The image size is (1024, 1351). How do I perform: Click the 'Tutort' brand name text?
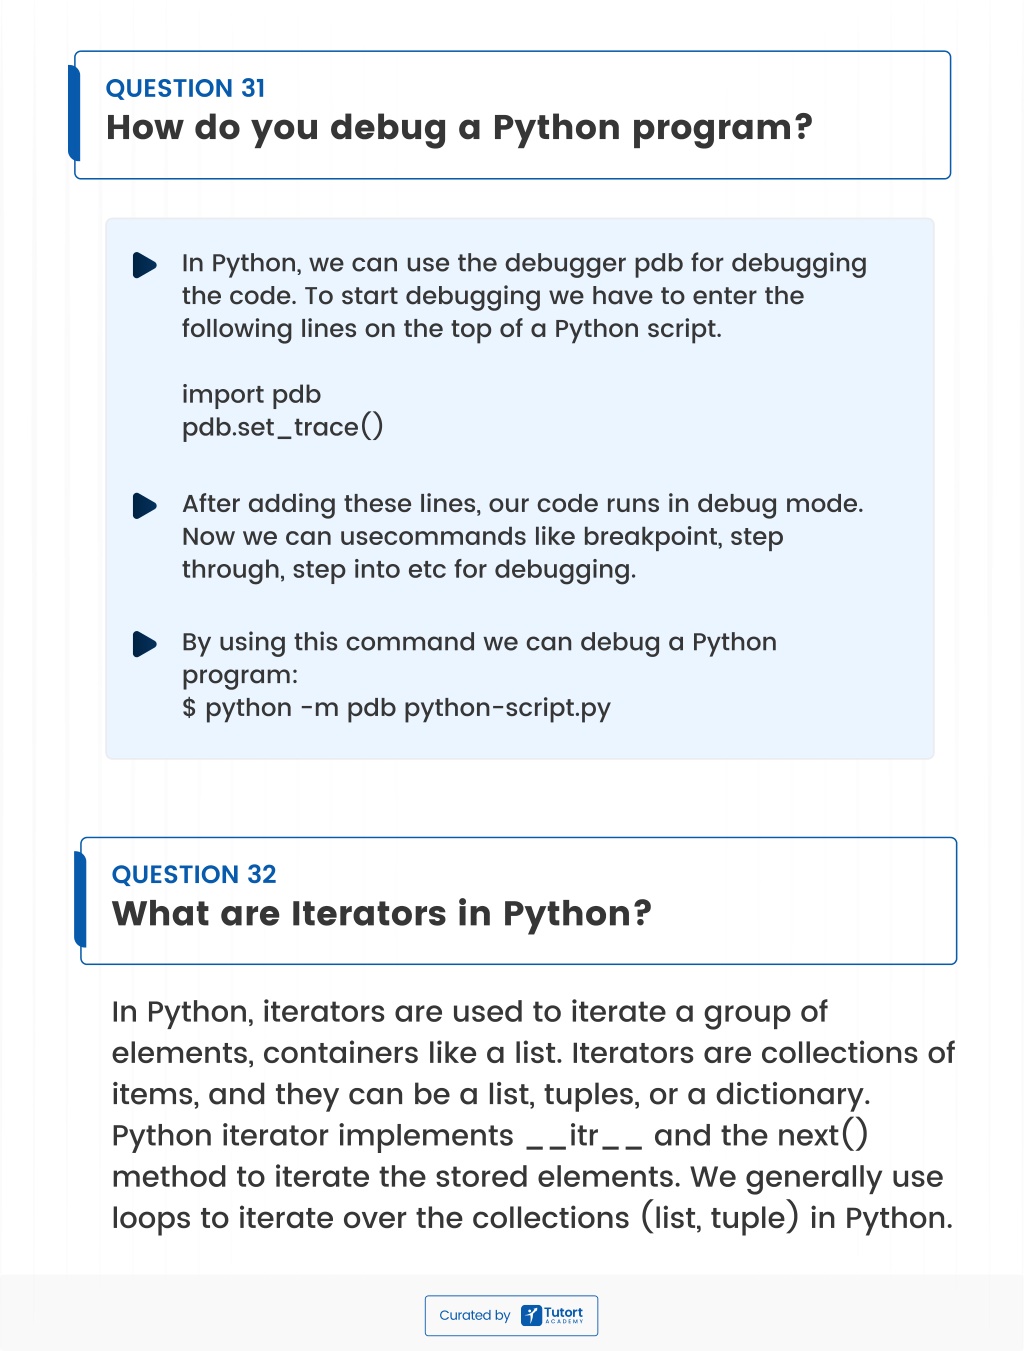click(x=563, y=1312)
